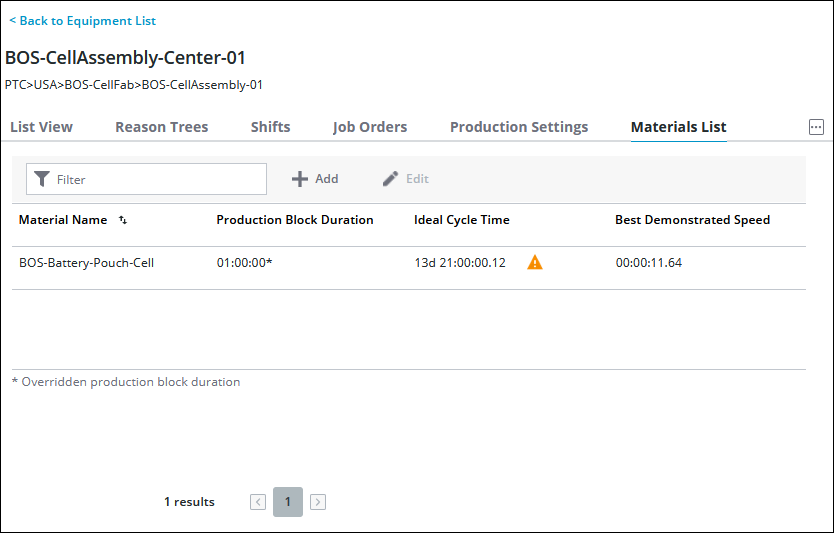834x533 pixels.
Task: Open the Production Settings tab
Action: [519, 127]
